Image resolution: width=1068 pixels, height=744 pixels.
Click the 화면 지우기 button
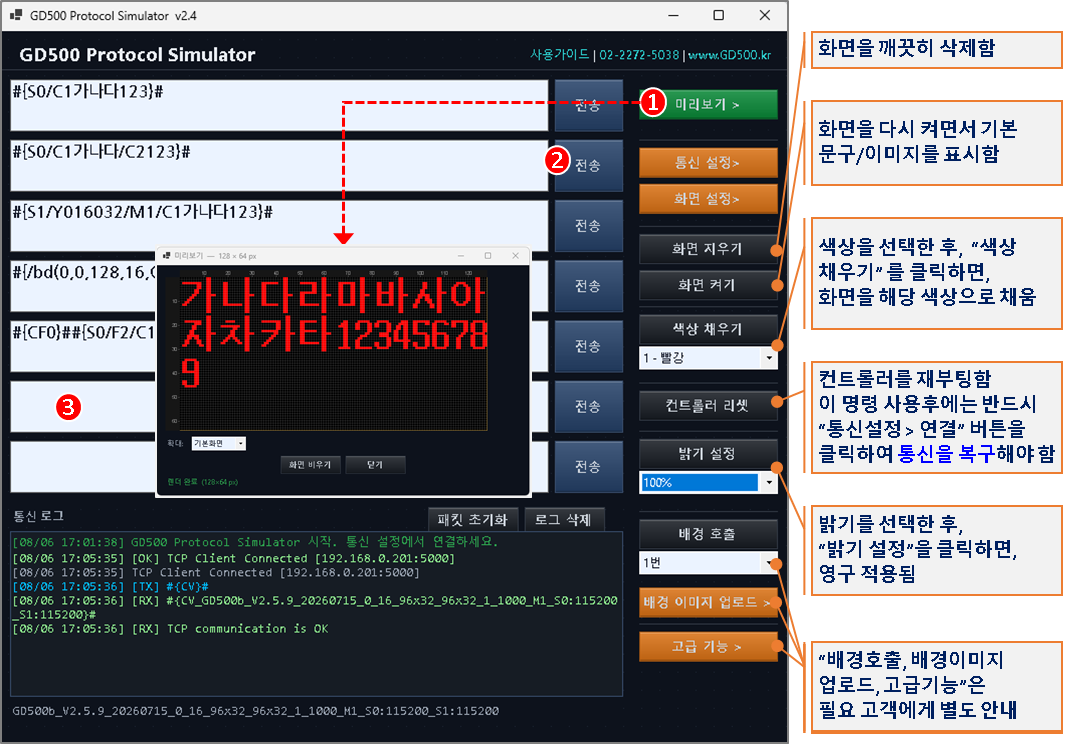coord(708,249)
